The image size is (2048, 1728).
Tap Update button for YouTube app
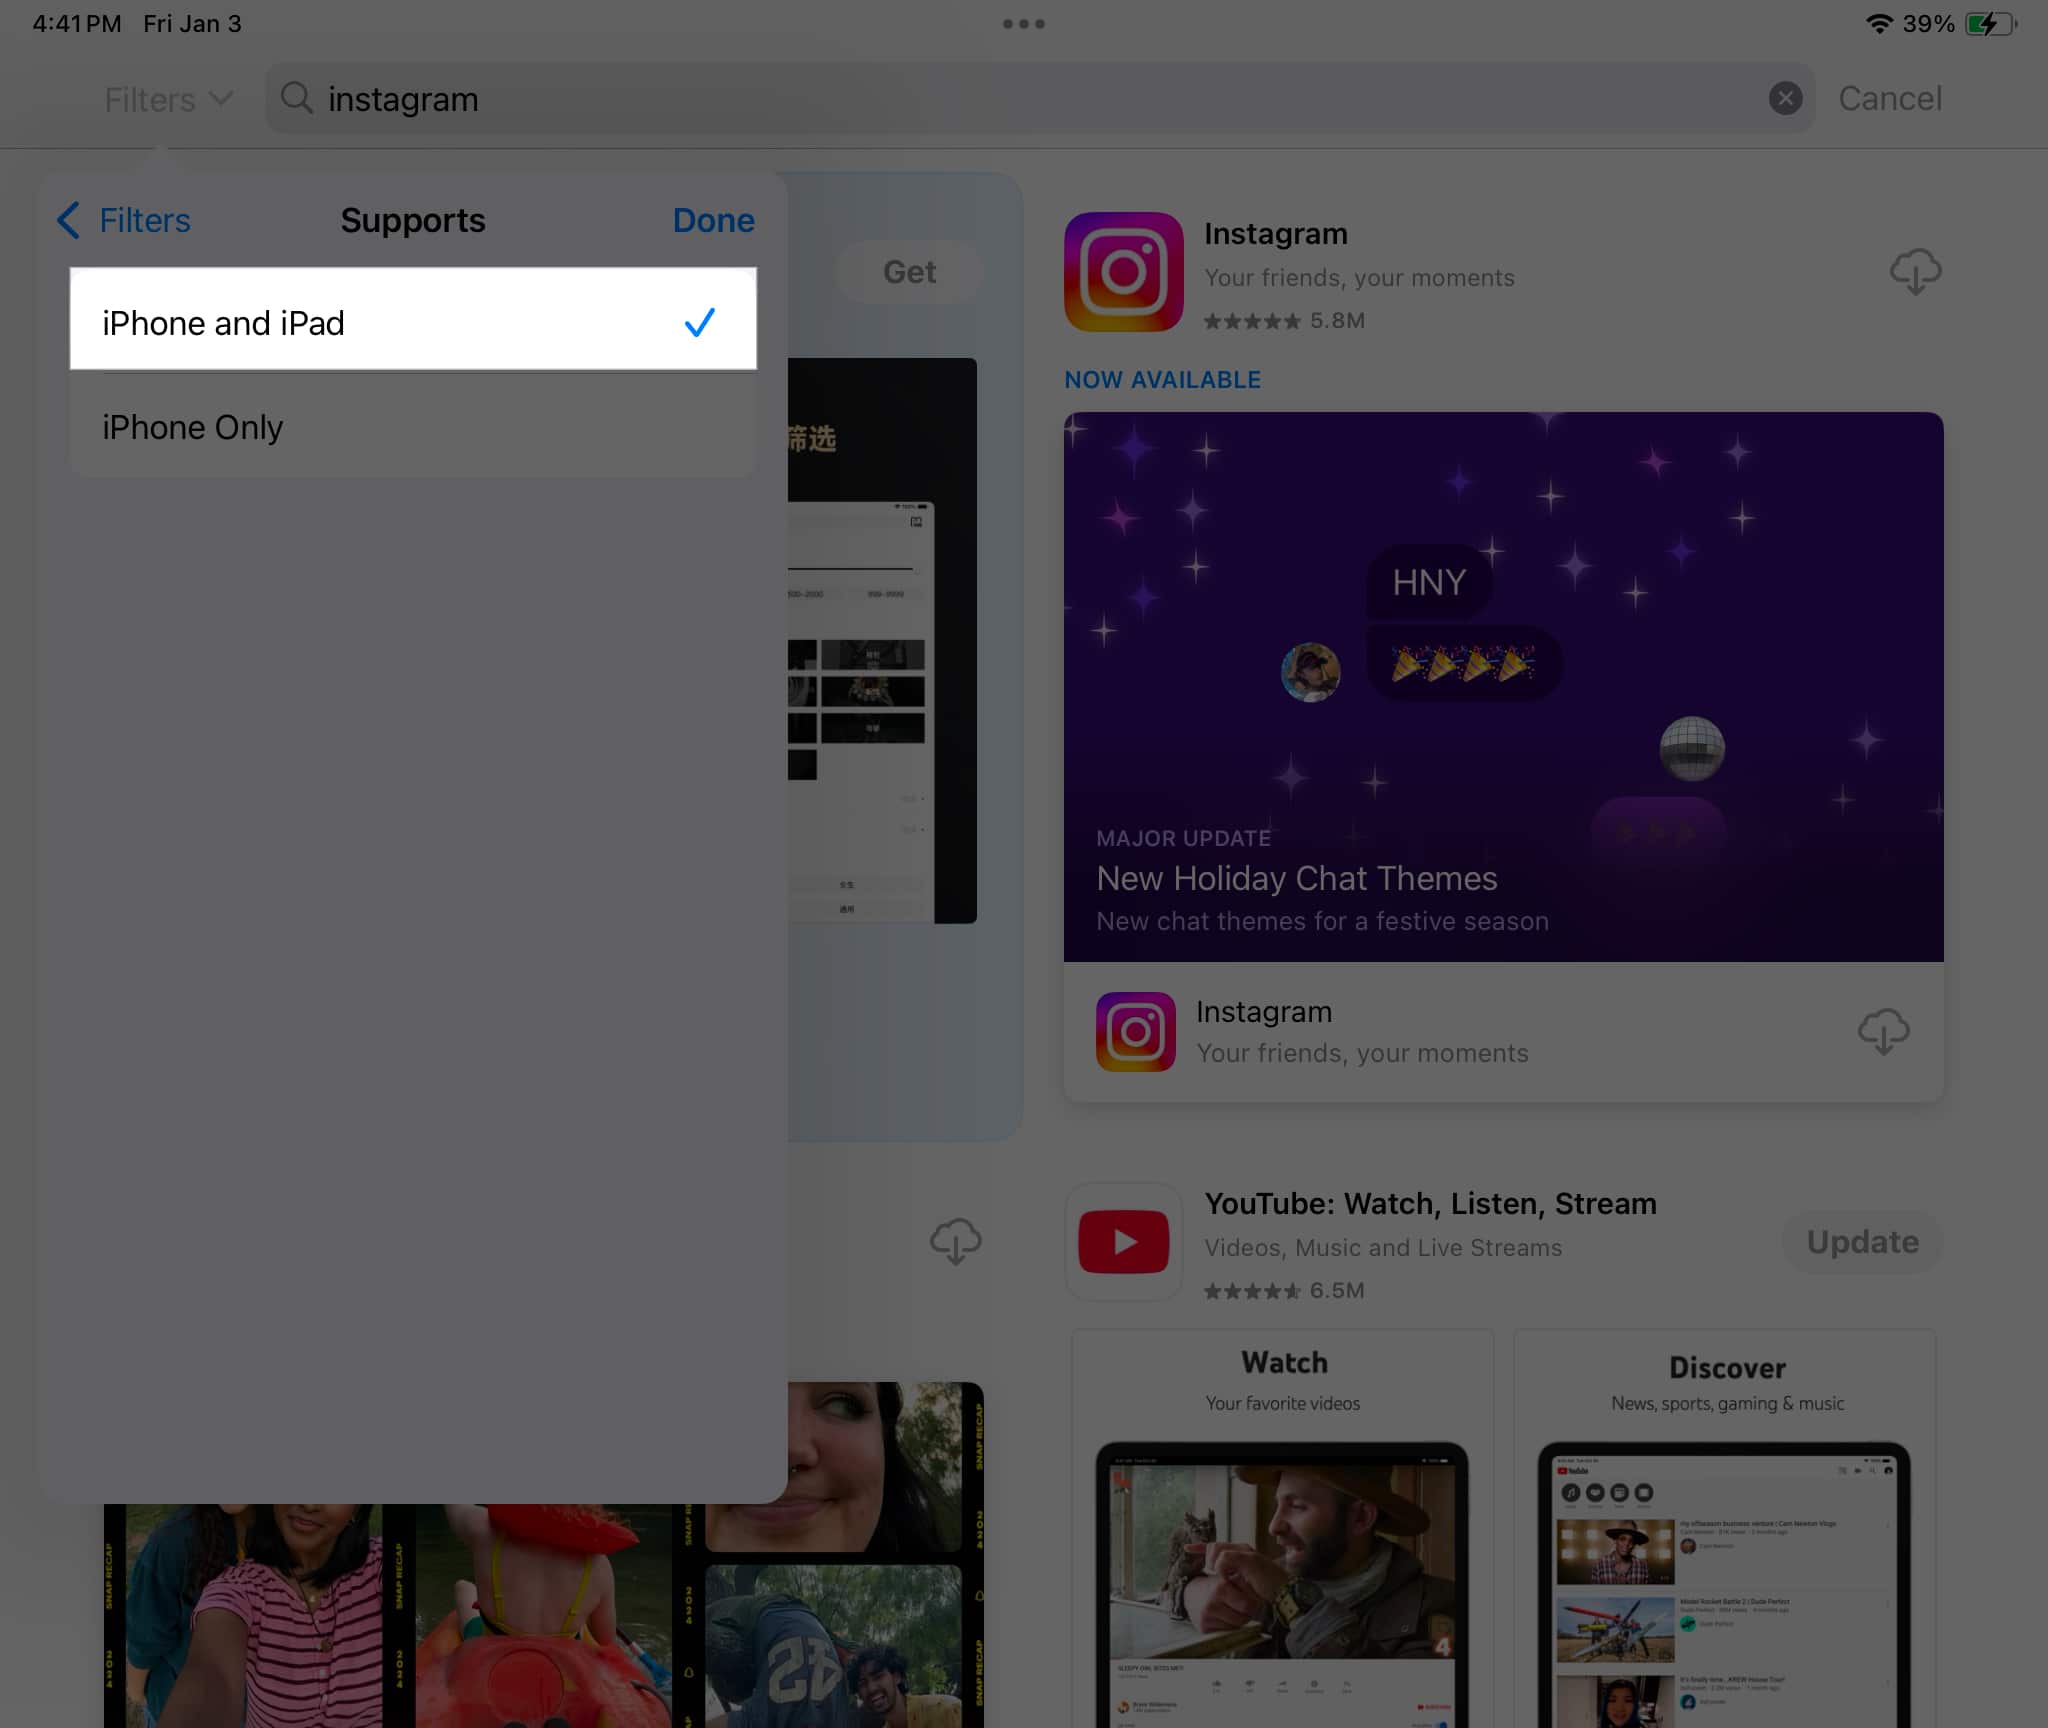point(1859,1239)
